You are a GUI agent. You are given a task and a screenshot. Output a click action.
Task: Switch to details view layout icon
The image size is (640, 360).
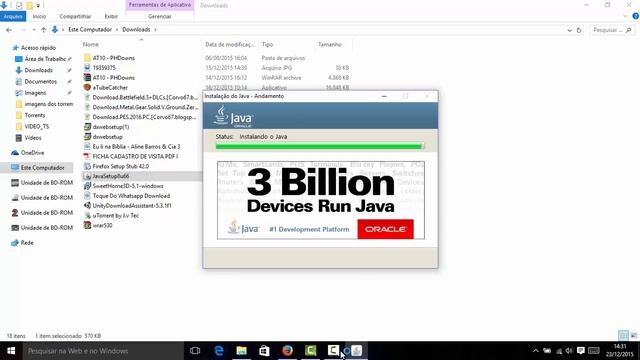(x=623, y=336)
